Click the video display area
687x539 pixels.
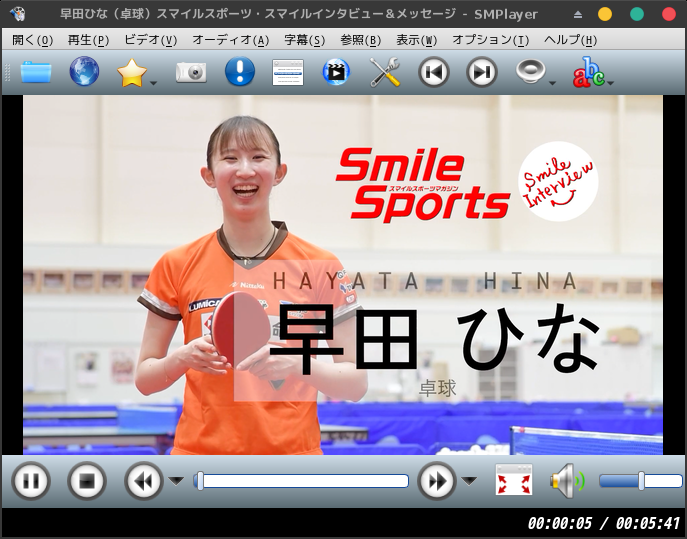point(343,275)
